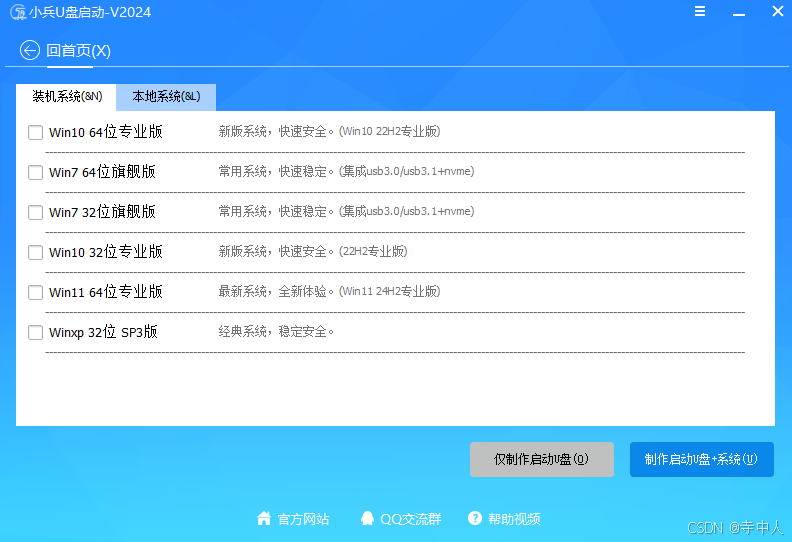Viewport: 792px width, 542px height.
Task: Click the 仅制作启动U盘 button
Action: pos(541,459)
